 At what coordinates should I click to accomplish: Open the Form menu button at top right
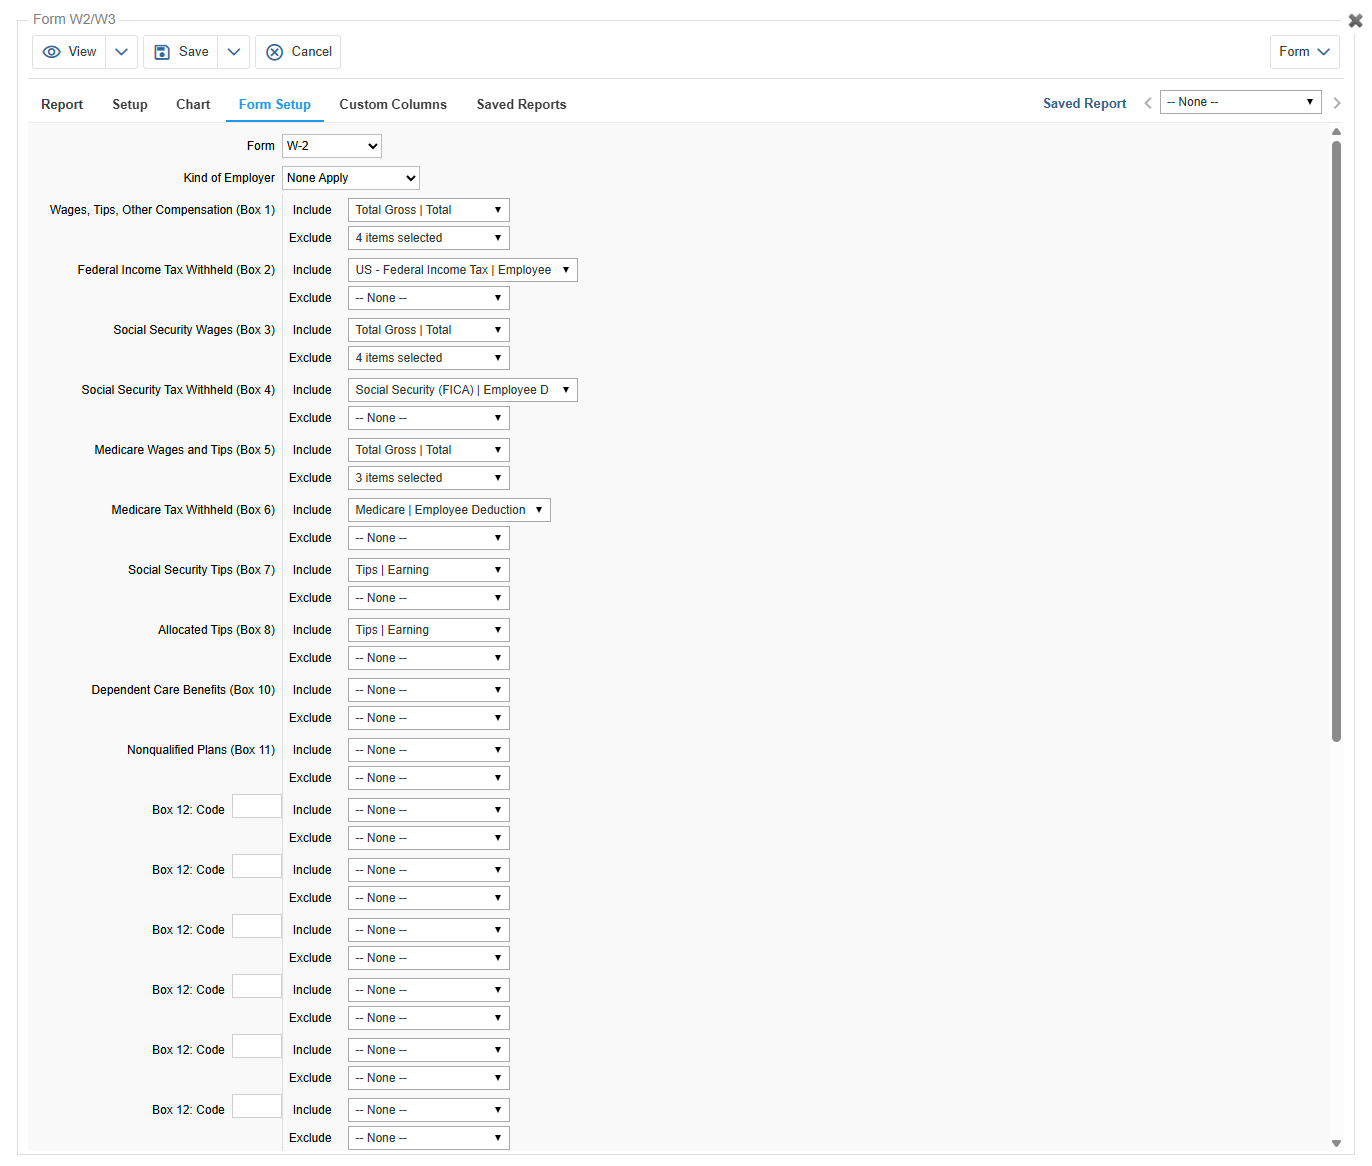point(1305,52)
